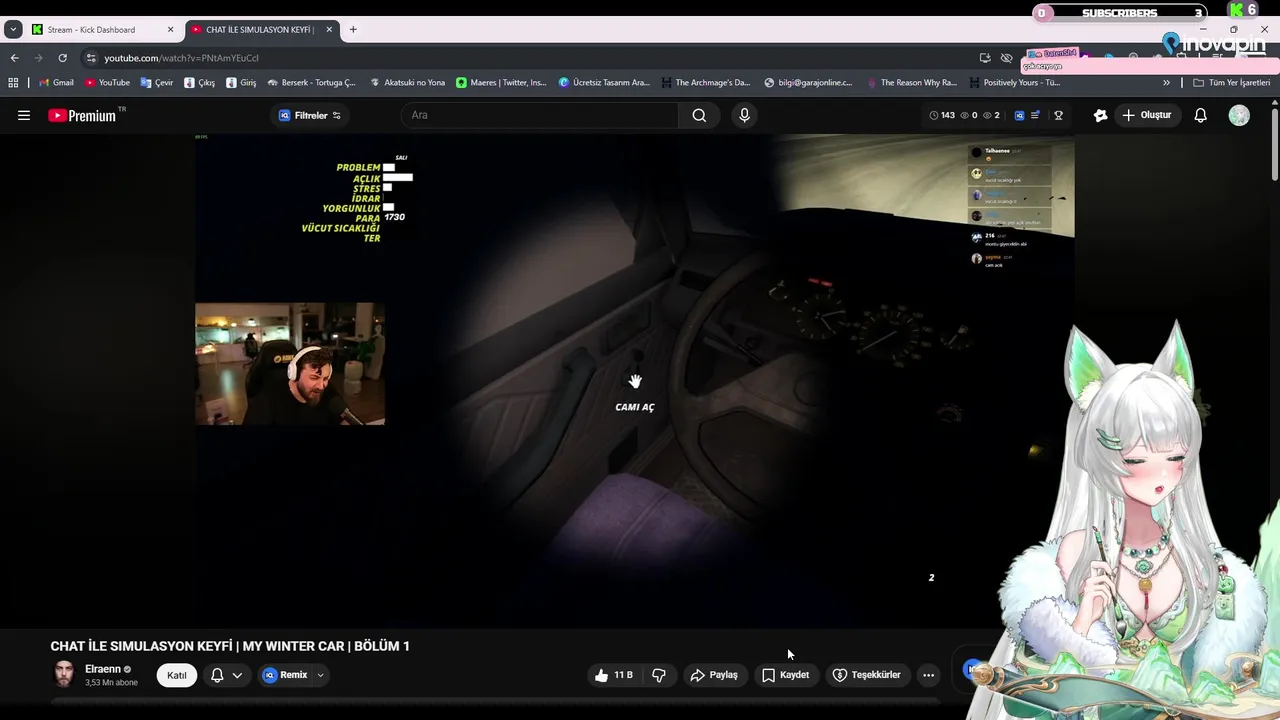Open the Filtreler filter button
This screenshot has height=720, width=1280.
tap(310, 115)
